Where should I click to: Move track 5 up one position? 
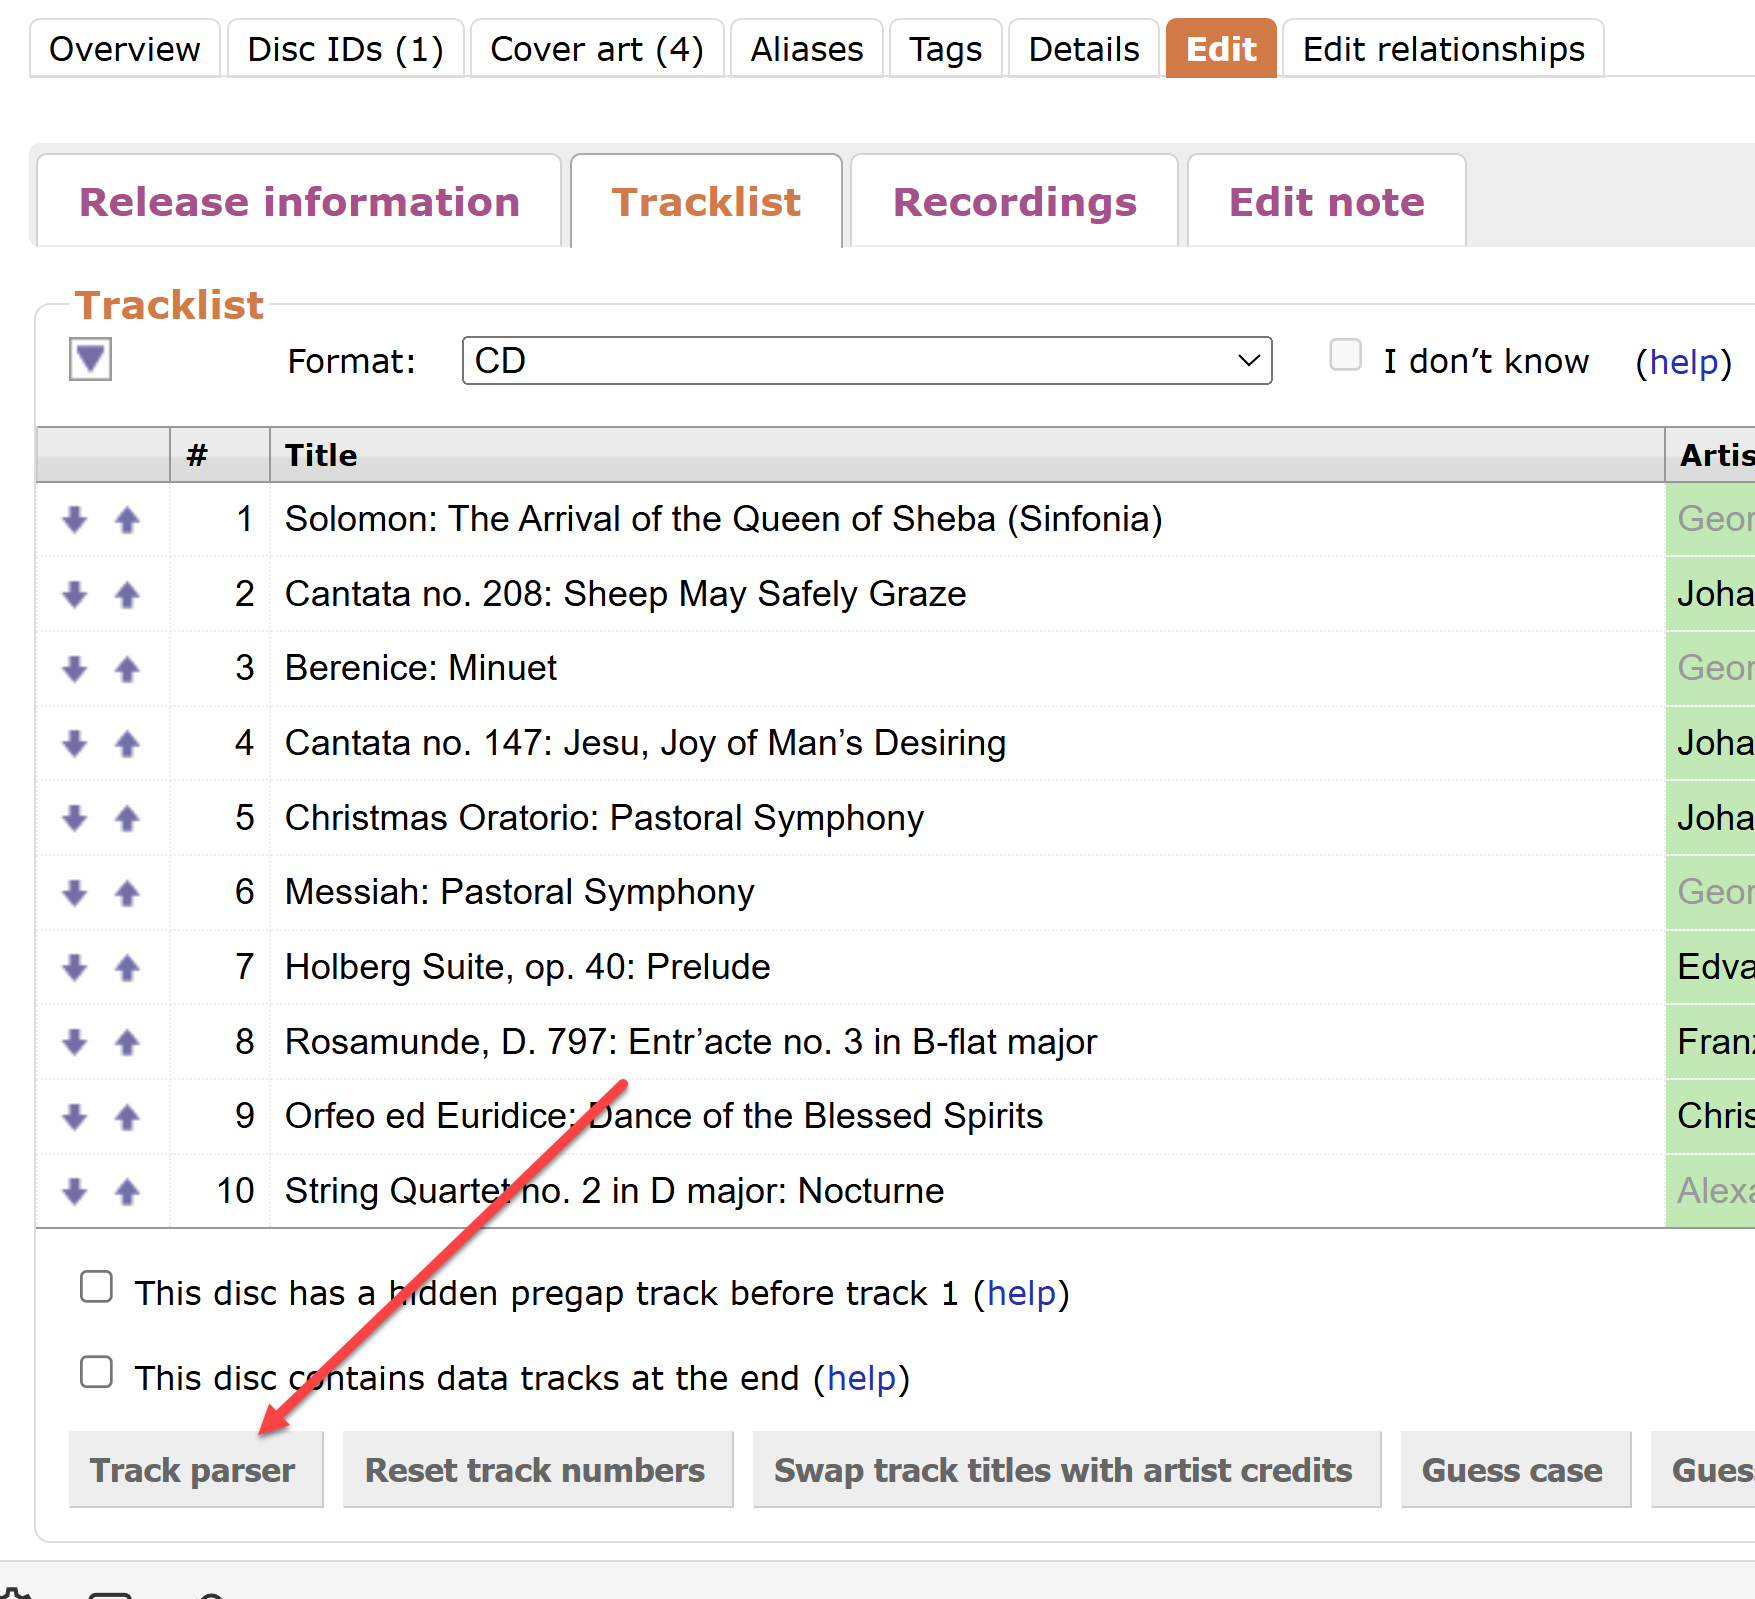tap(127, 819)
